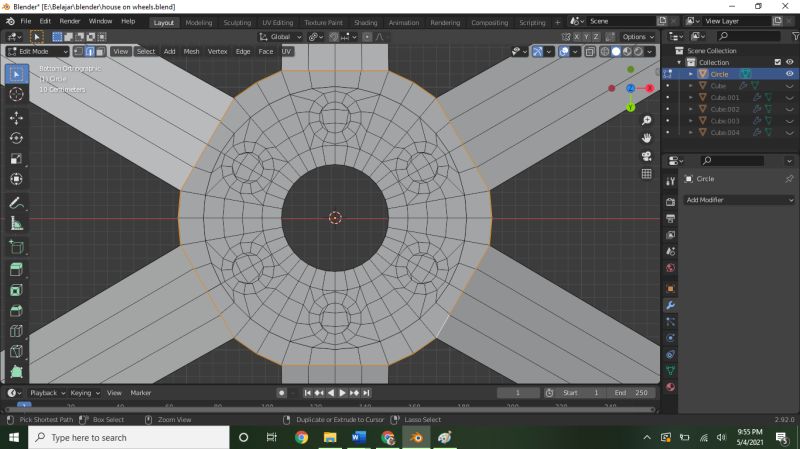Switch to vertex select mode
This screenshot has height=449, width=800.
[79, 52]
